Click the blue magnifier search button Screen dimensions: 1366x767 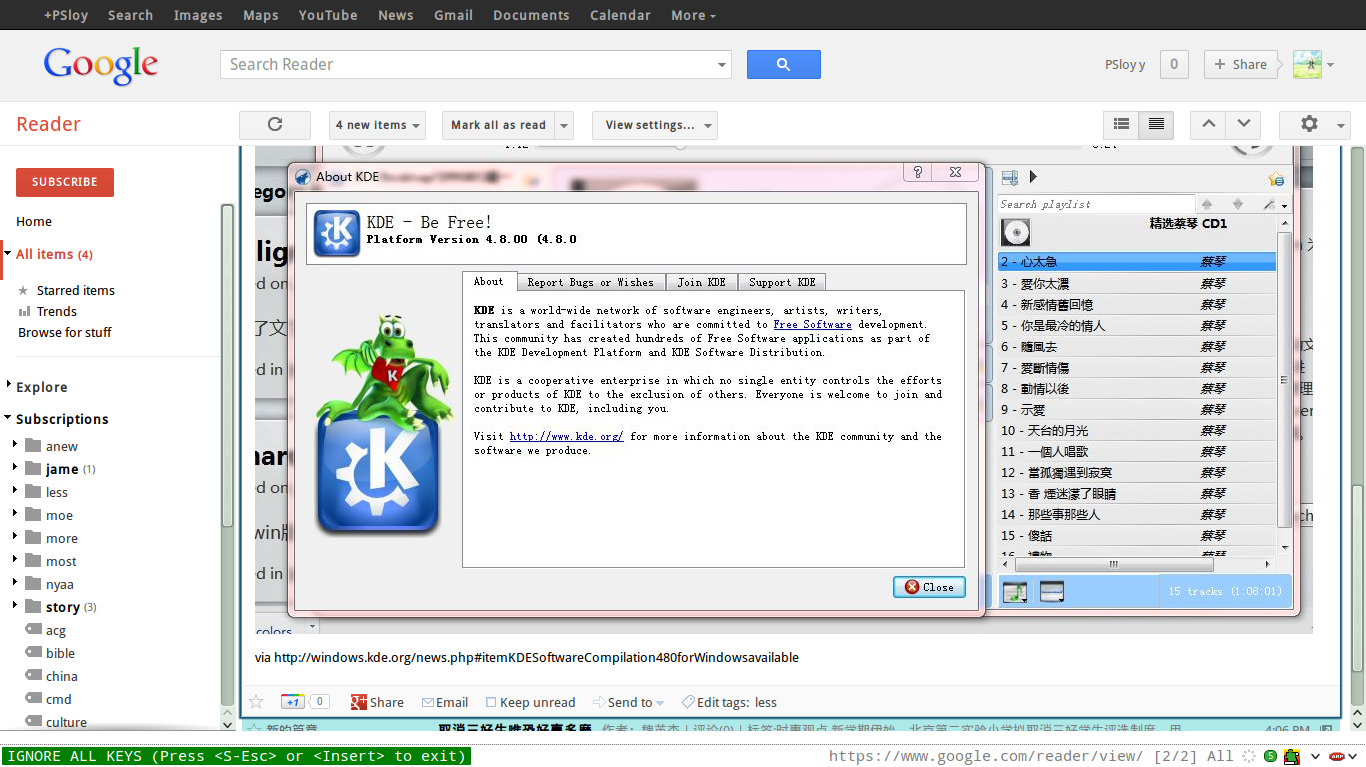[783, 64]
